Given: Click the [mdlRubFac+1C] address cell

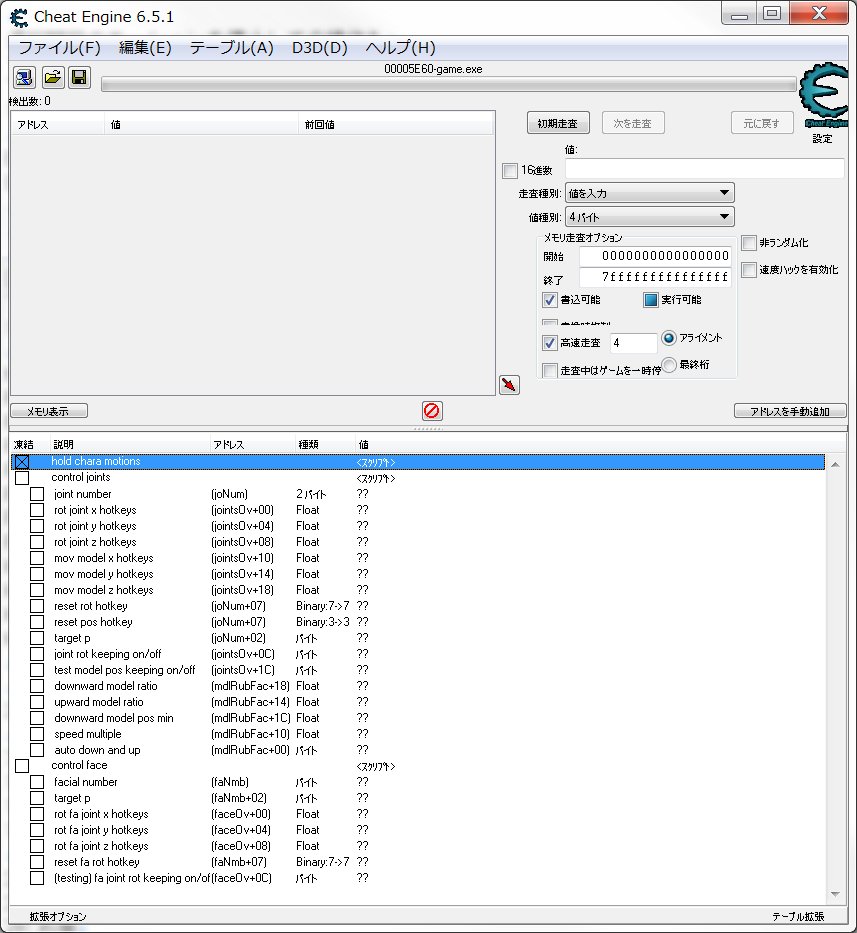Looking at the screenshot, I should (x=251, y=718).
